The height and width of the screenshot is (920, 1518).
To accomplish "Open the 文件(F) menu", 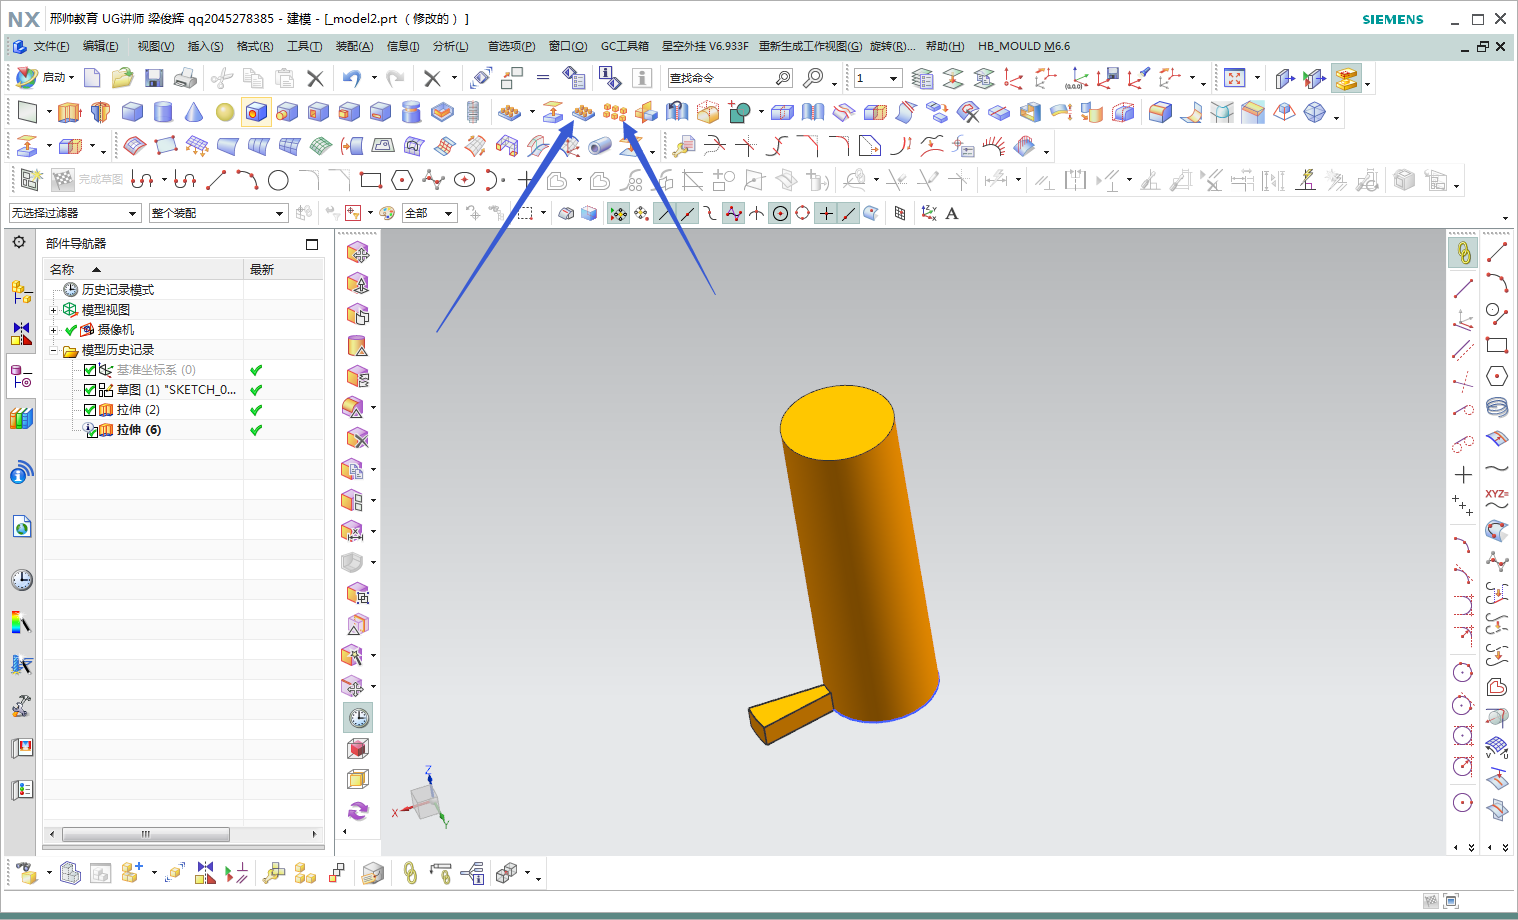I will pyautogui.click(x=50, y=46).
